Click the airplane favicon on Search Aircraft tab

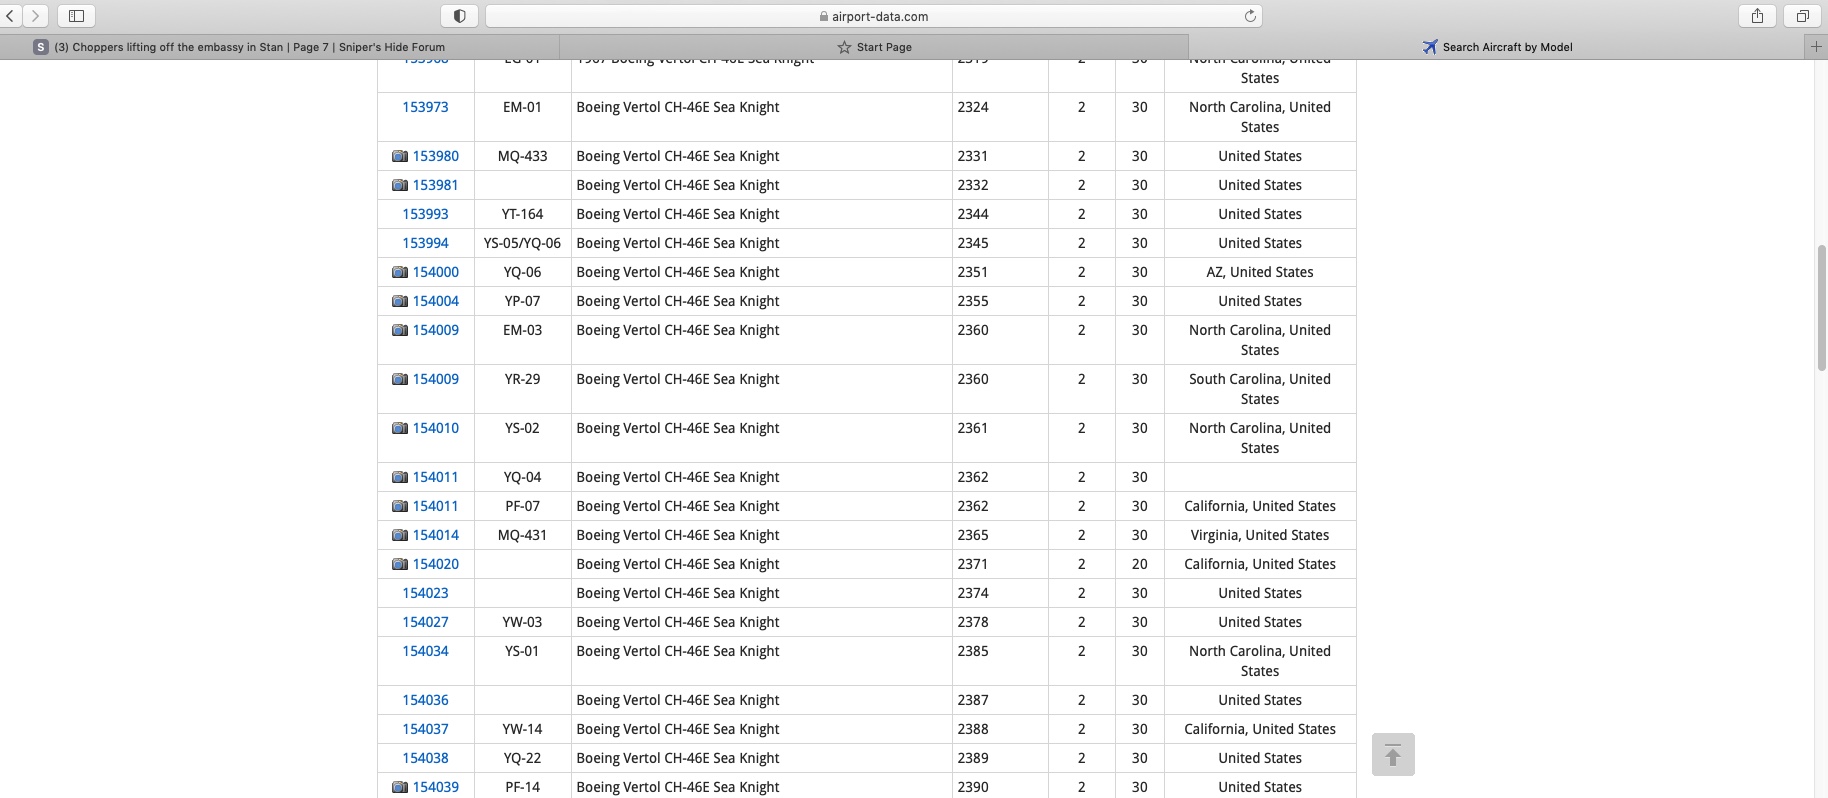[1430, 46]
